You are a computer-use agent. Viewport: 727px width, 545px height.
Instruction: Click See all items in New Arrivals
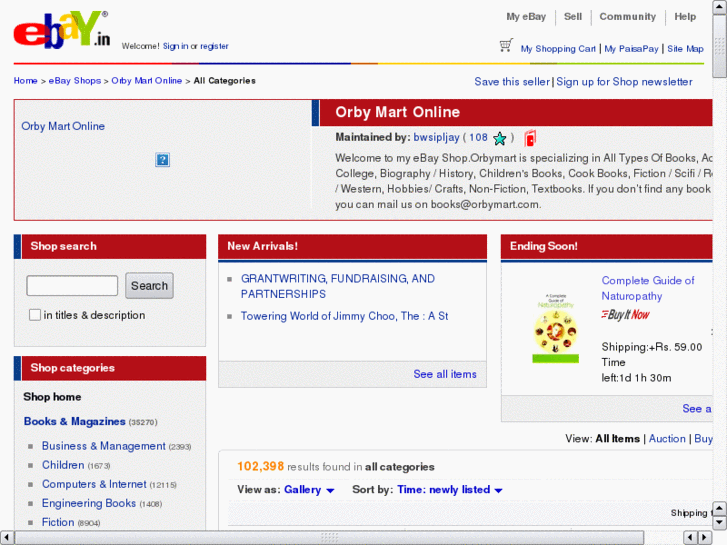445,374
